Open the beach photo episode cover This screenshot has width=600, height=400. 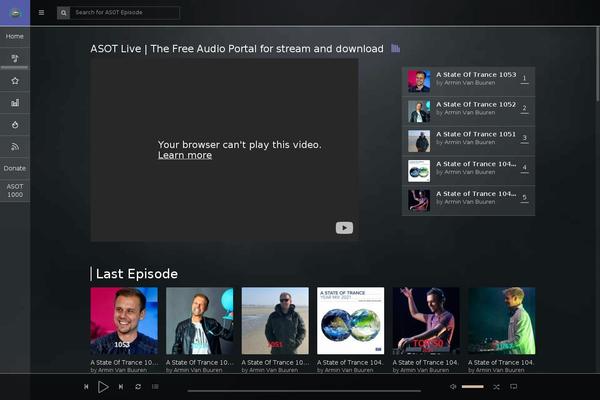pyautogui.click(x=275, y=321)
